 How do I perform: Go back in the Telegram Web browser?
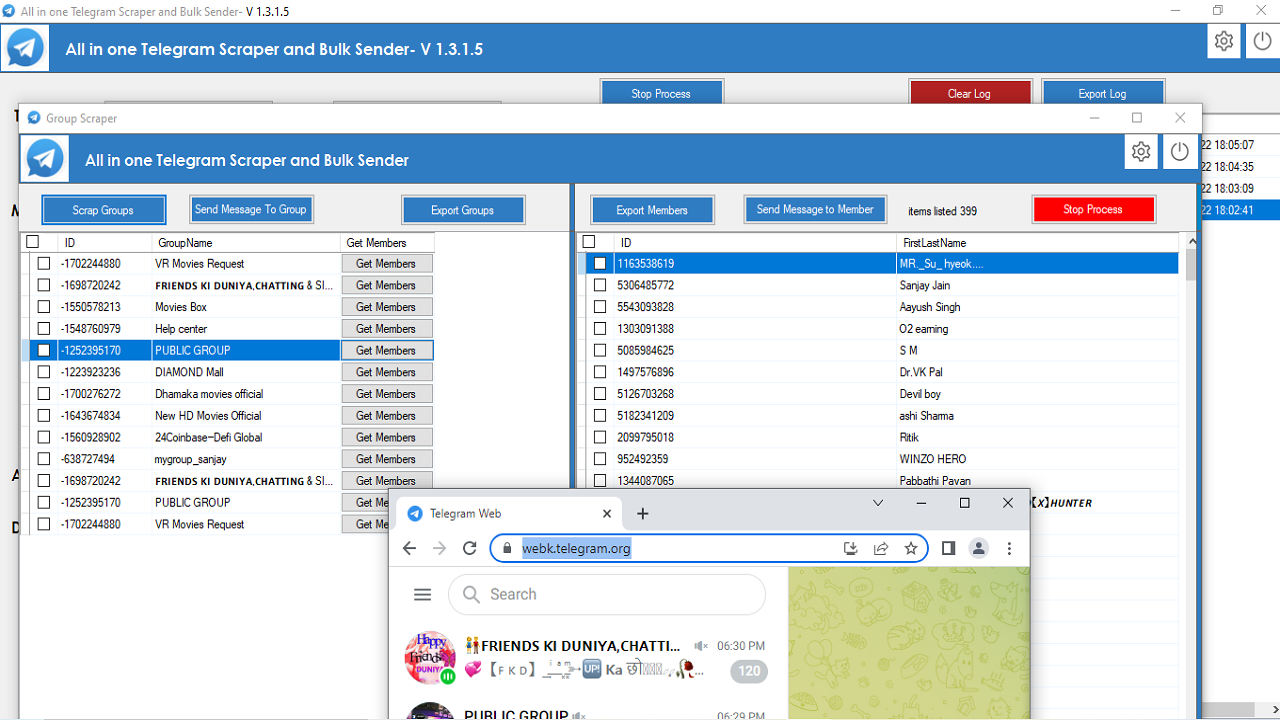coord(409,548)
